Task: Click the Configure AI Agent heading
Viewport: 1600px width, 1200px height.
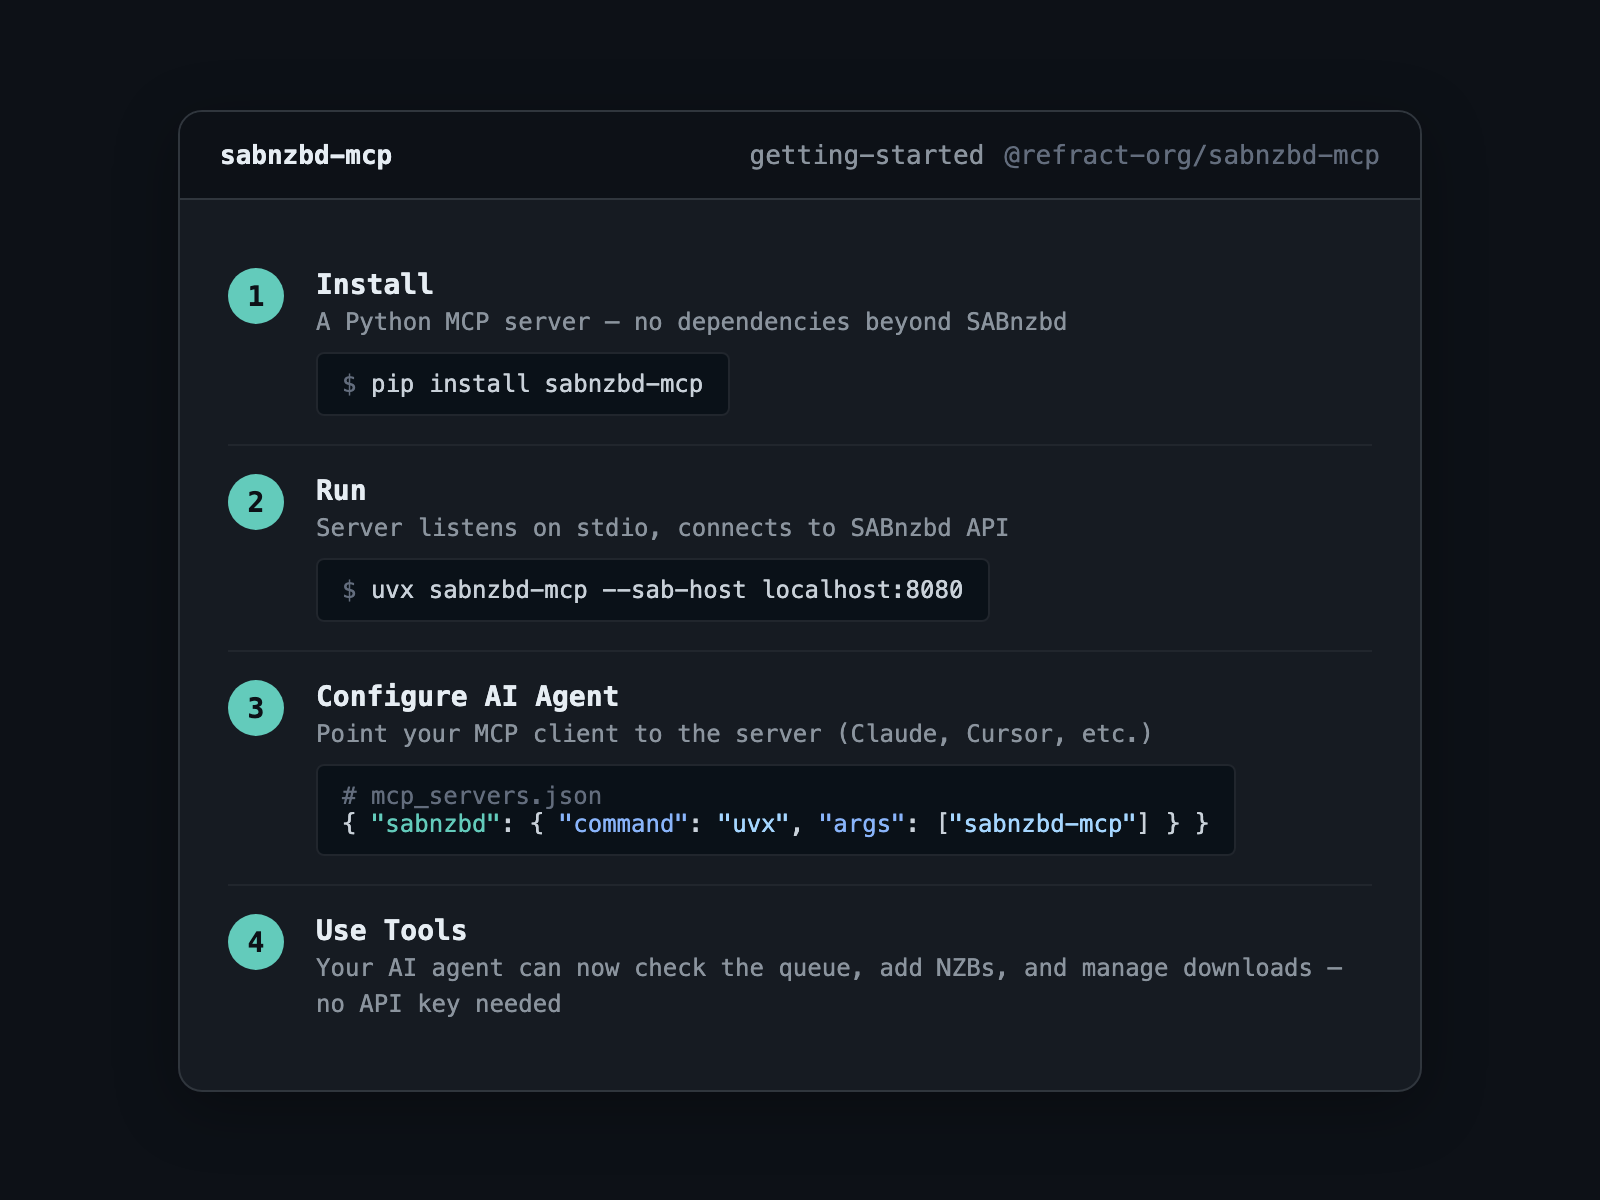Action: (x=467, y=696)
